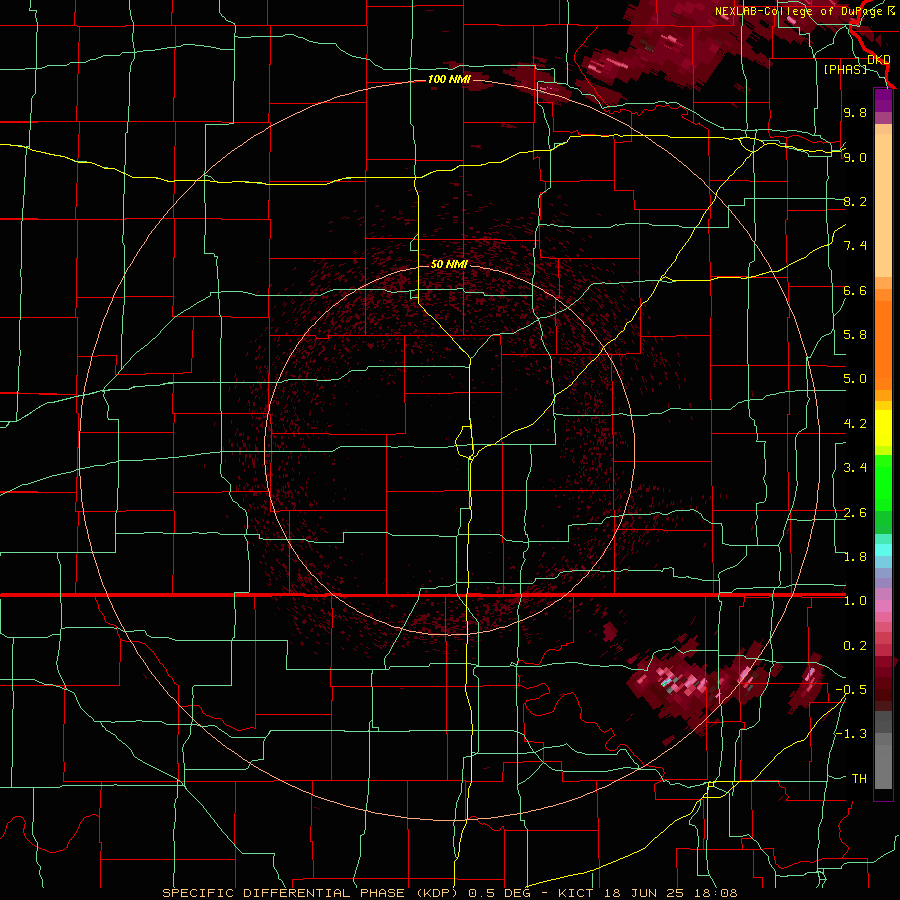Click the cyan segment of color bar
This screenshot has width=900, height=900.
[883, 550]
